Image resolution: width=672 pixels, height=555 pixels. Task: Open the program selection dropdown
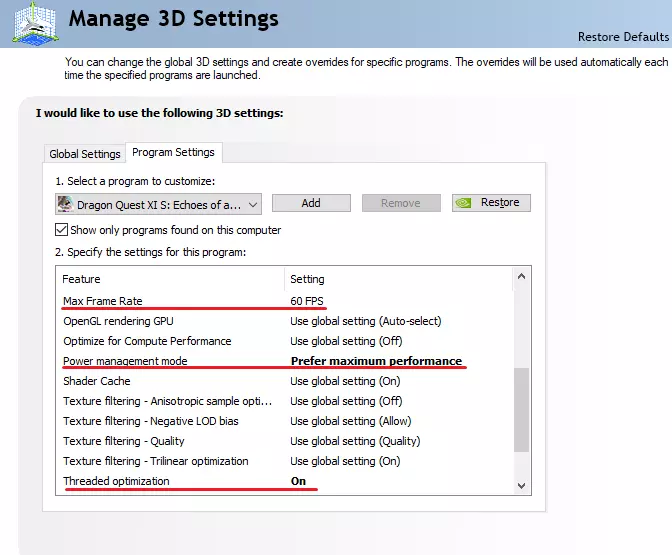click(253, 203)
